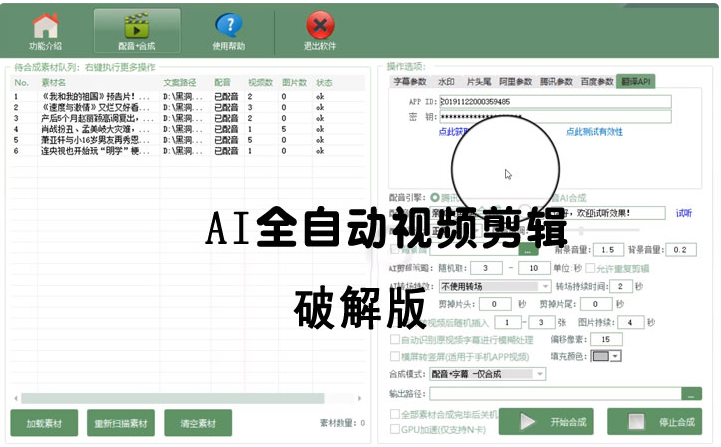This screenshot has height=447, width=721.
Task: Click the APP ID input field
Action: tap(555, 102)
